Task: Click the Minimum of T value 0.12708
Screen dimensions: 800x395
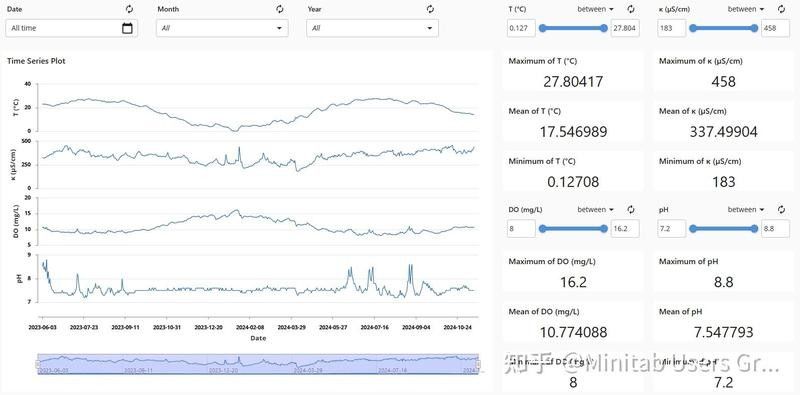Action: click(573, 182)
